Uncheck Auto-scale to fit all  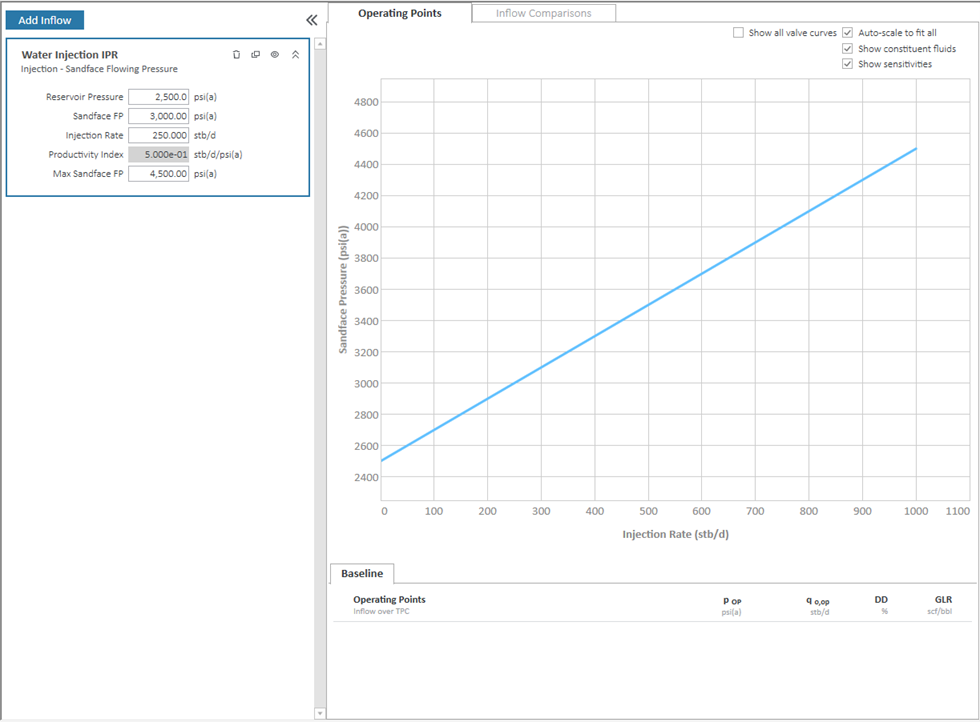click(x=848, y=33)
